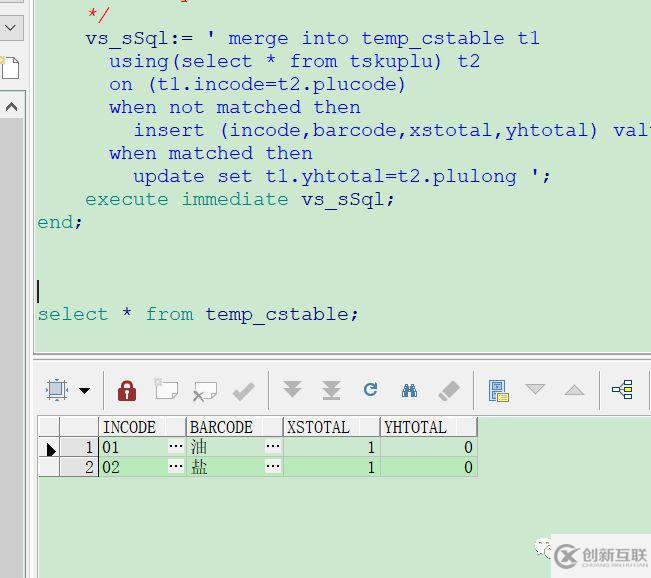Screen dimensions: 651x578
Task: Click the previous record up triangle
Action: click(574, 389)
